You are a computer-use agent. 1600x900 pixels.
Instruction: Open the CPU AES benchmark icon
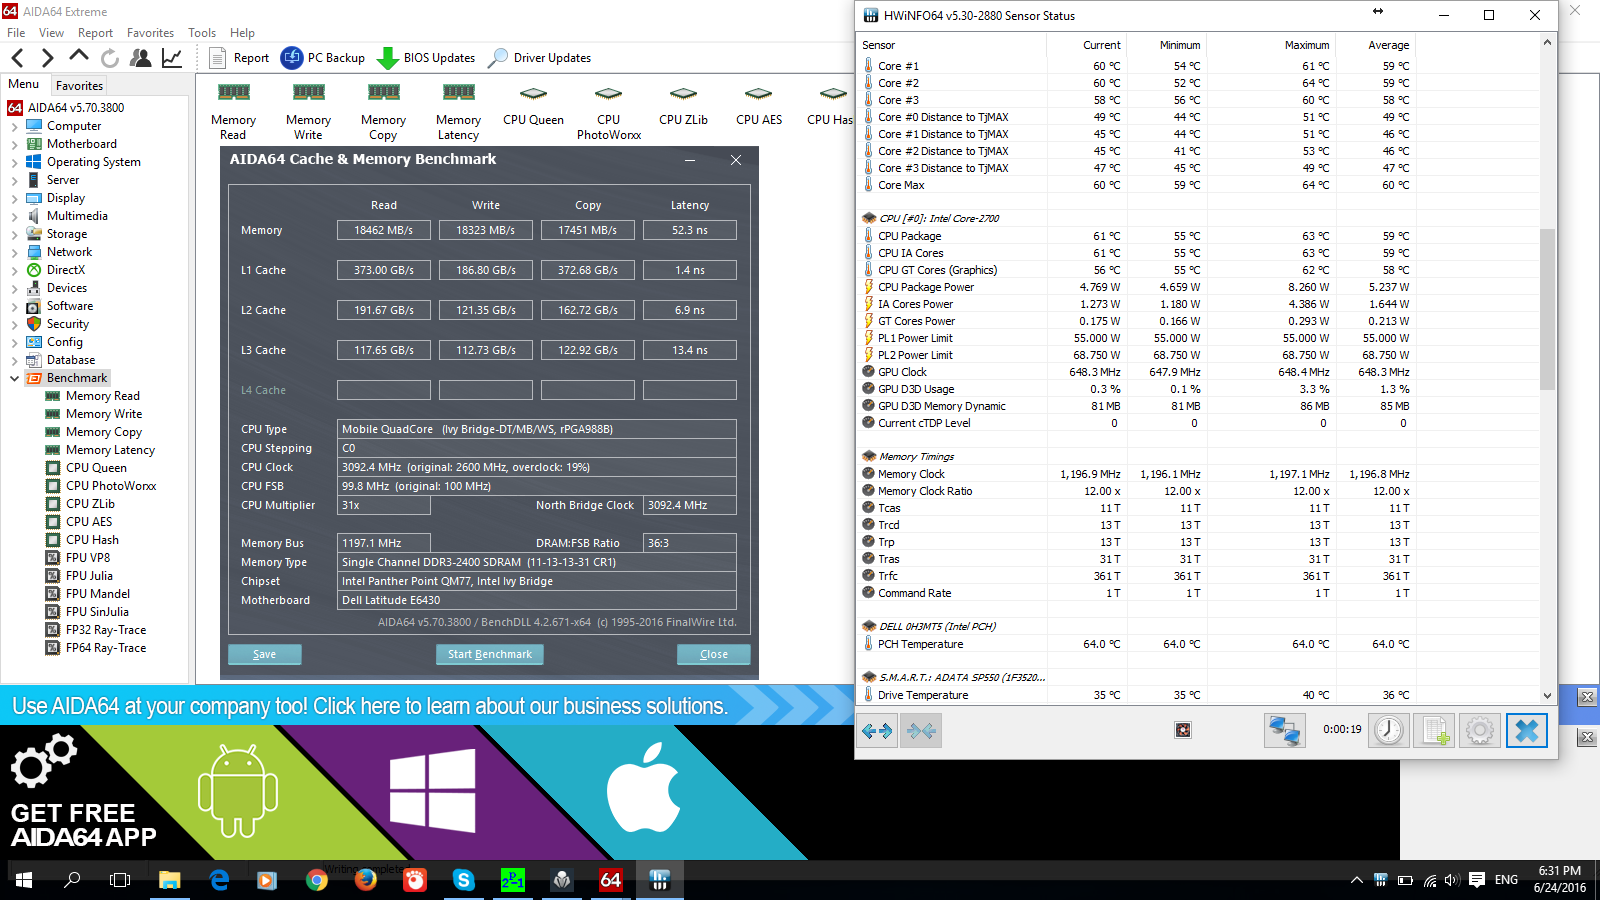coord(759,104)
